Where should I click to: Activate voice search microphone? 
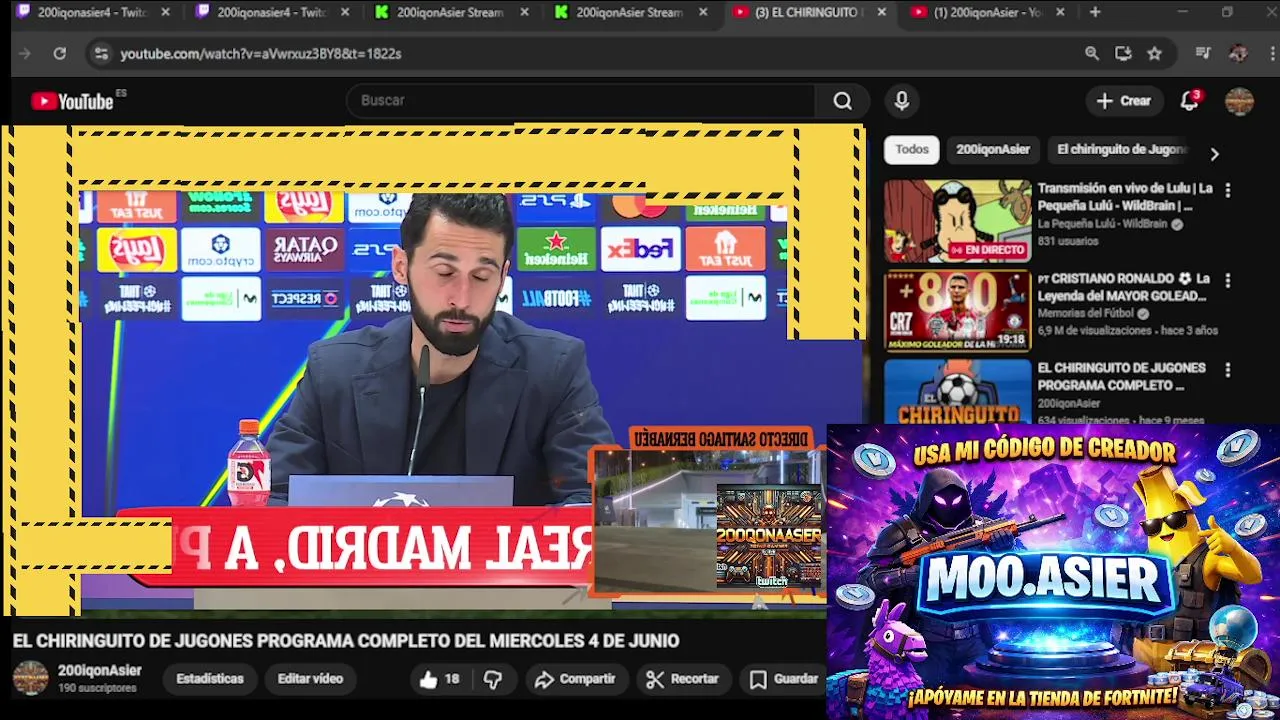[901, 101]
